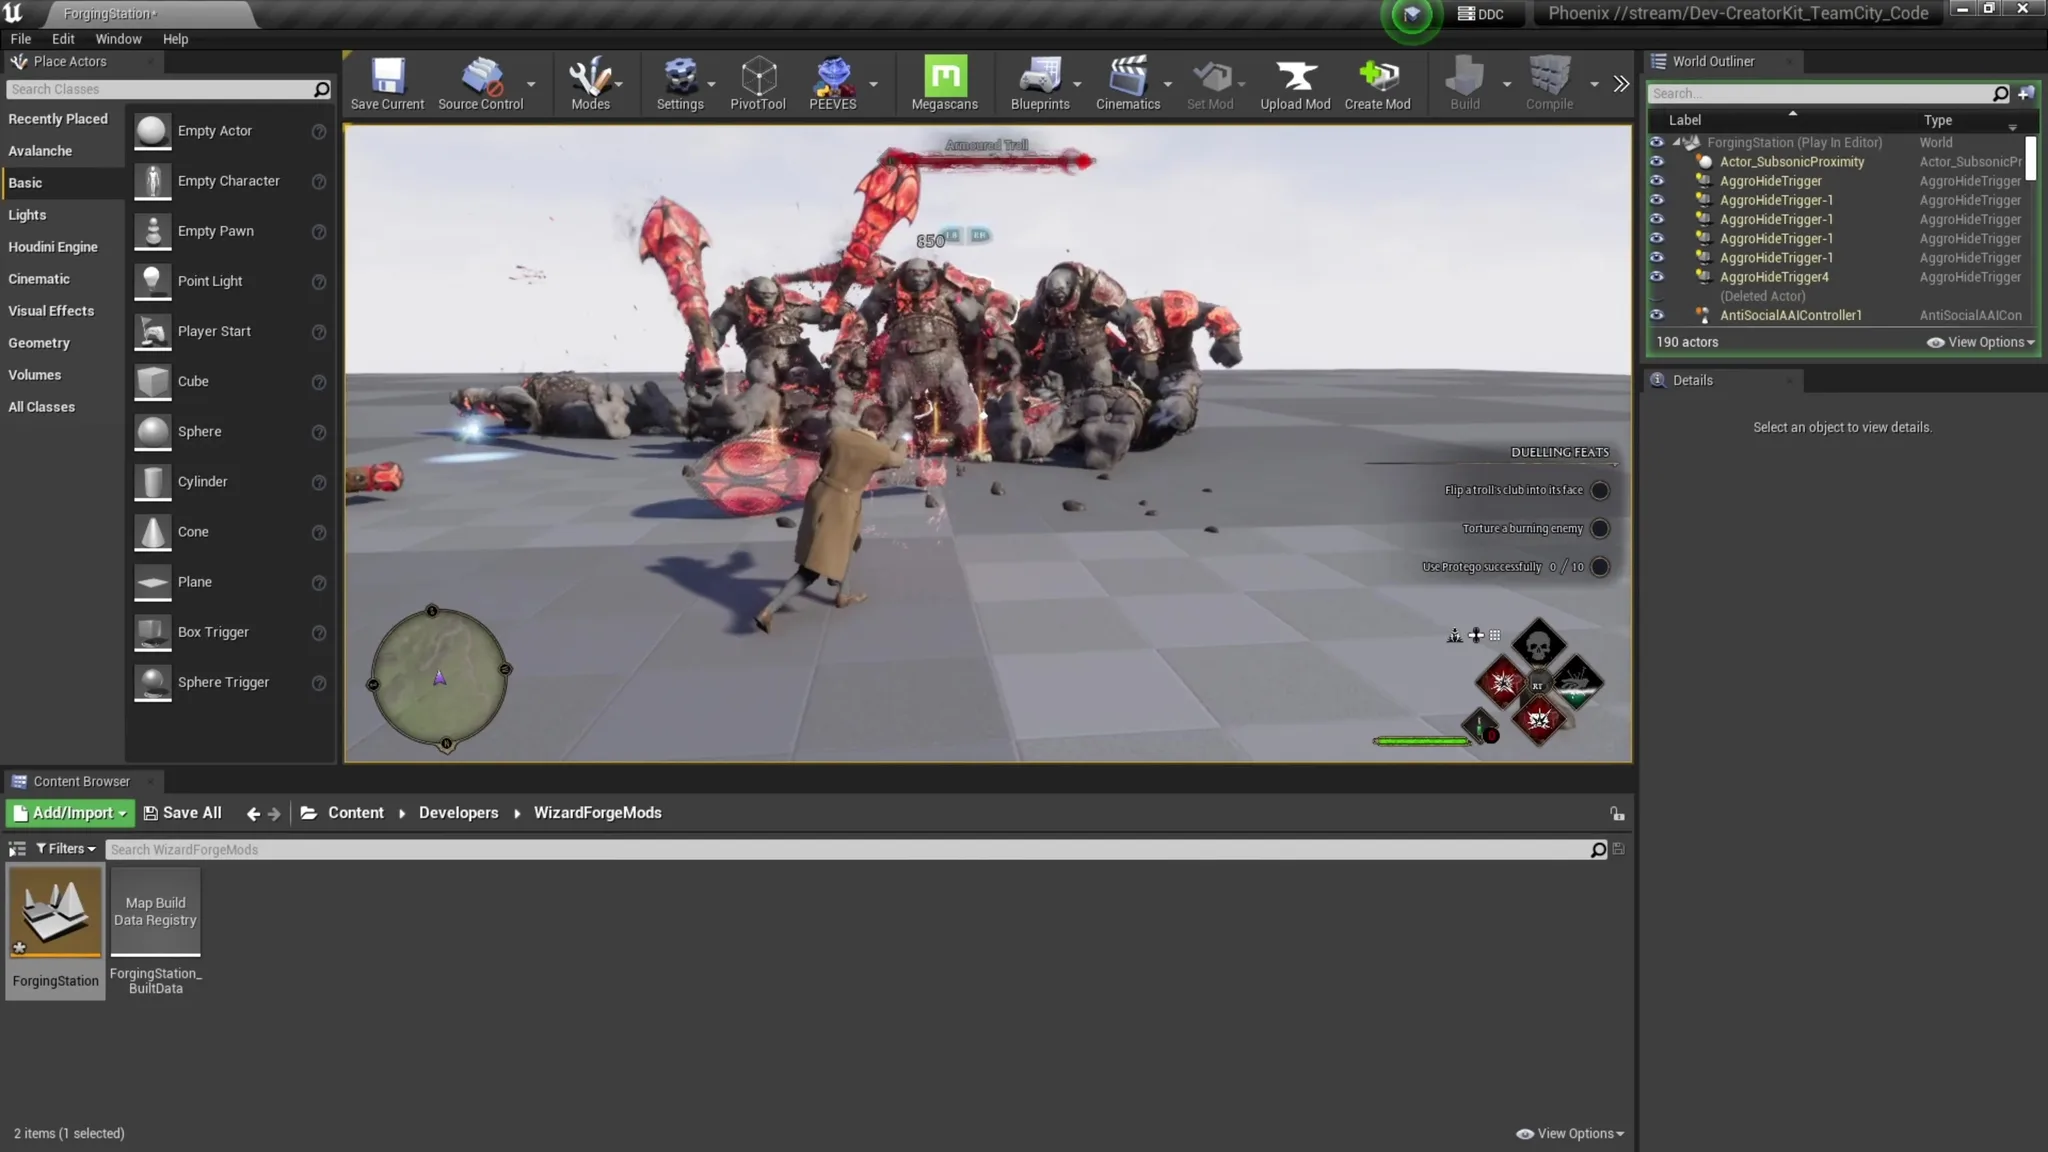Select the Visual Effects category
The width and height of the screenshot is (2048, 1152).
pyautogui.click(x=51, y=311)
